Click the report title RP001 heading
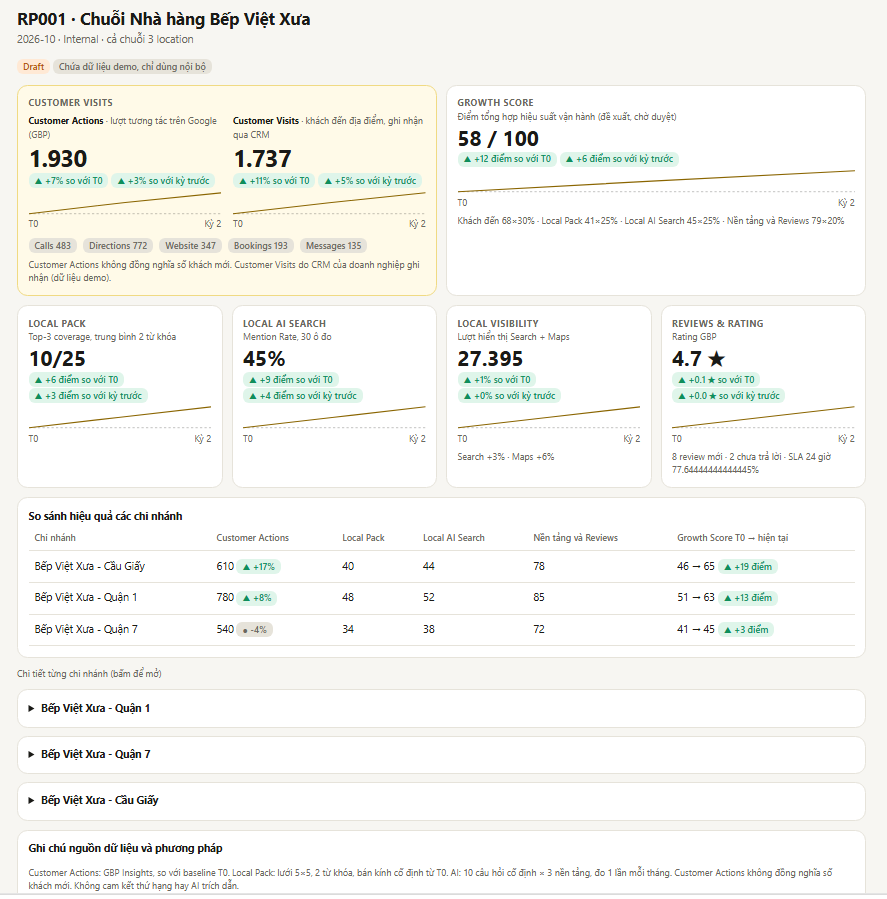Image resolution: width=887 pixels, height=899 pixels. [x=163, y=19]
